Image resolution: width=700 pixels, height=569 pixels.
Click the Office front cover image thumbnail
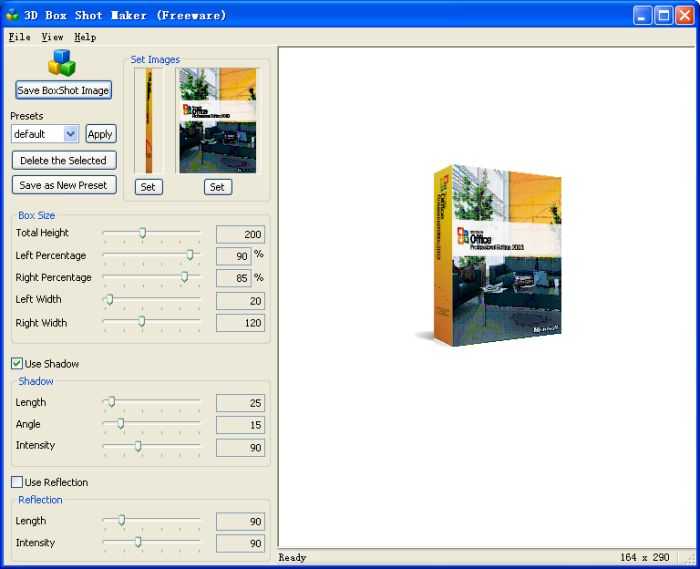218,121
